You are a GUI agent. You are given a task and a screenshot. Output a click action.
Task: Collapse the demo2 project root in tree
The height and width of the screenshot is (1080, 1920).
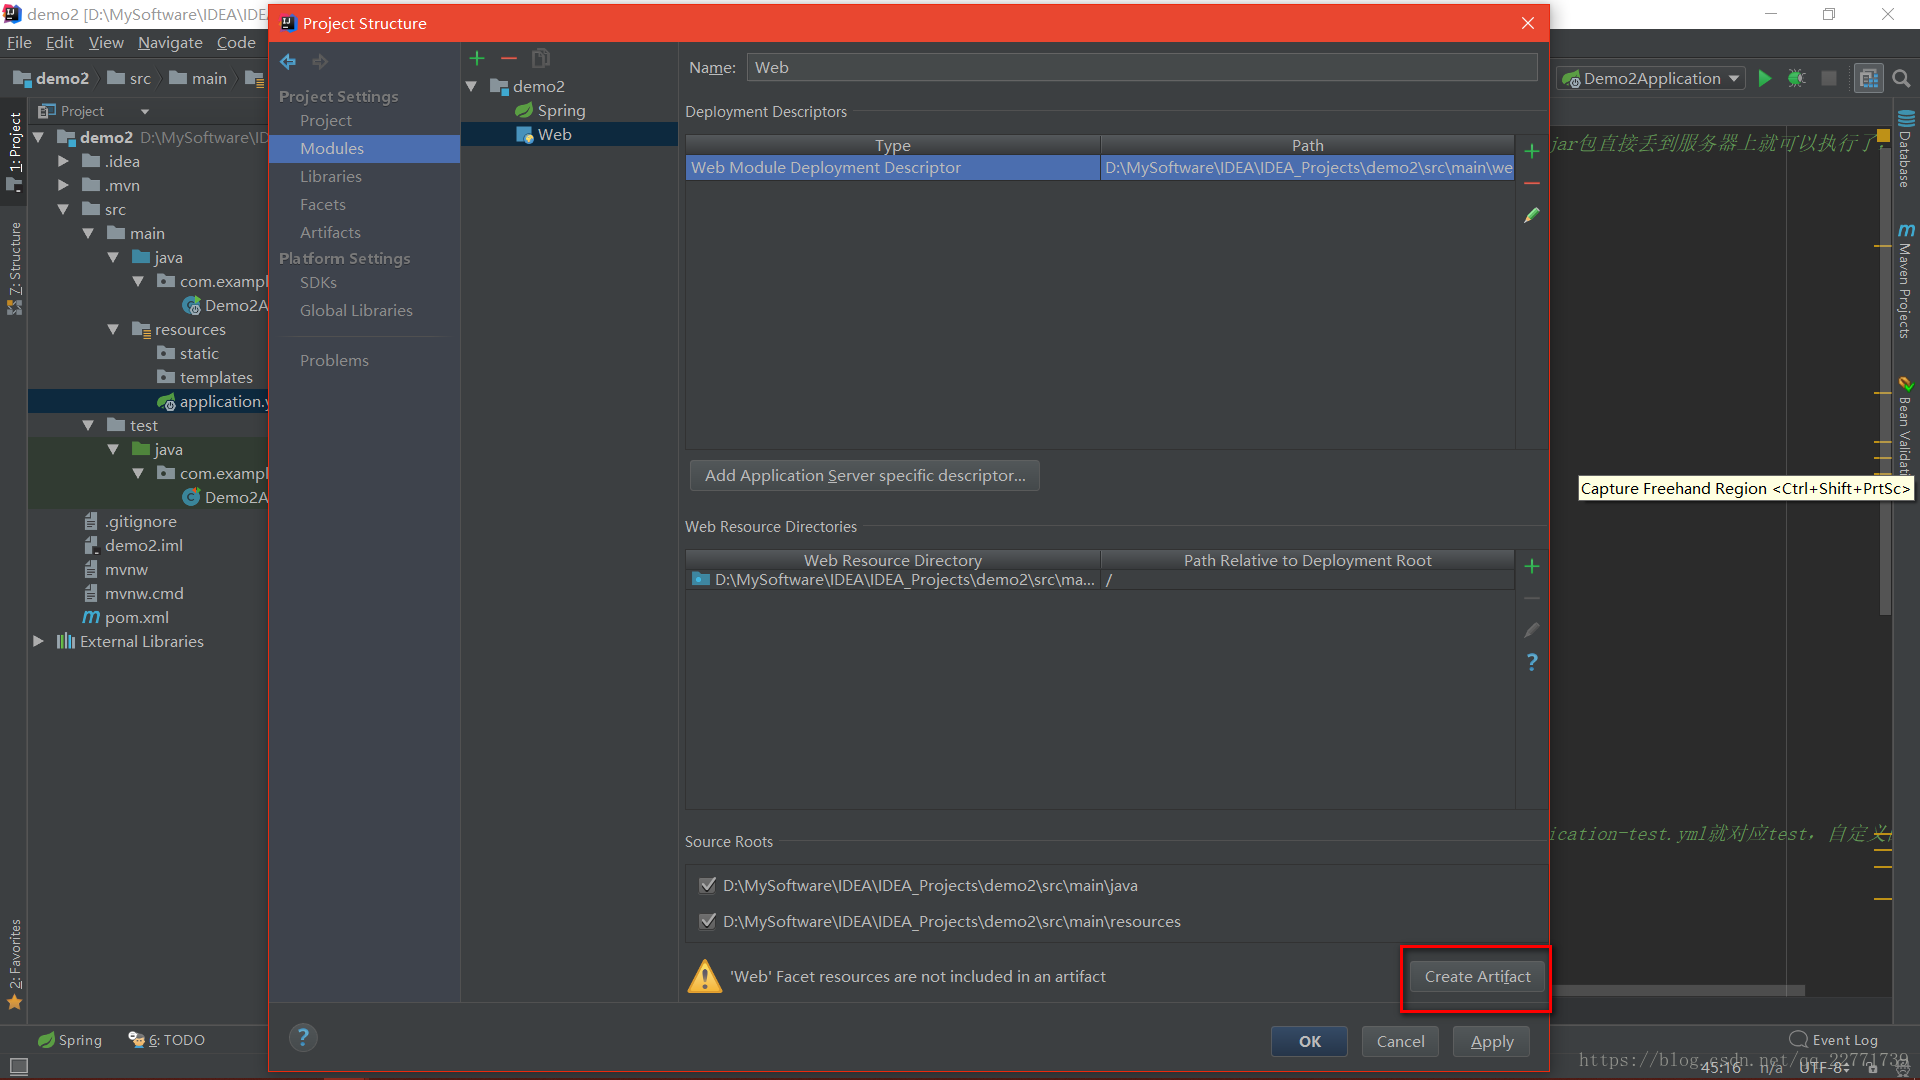tap(38, 137)
